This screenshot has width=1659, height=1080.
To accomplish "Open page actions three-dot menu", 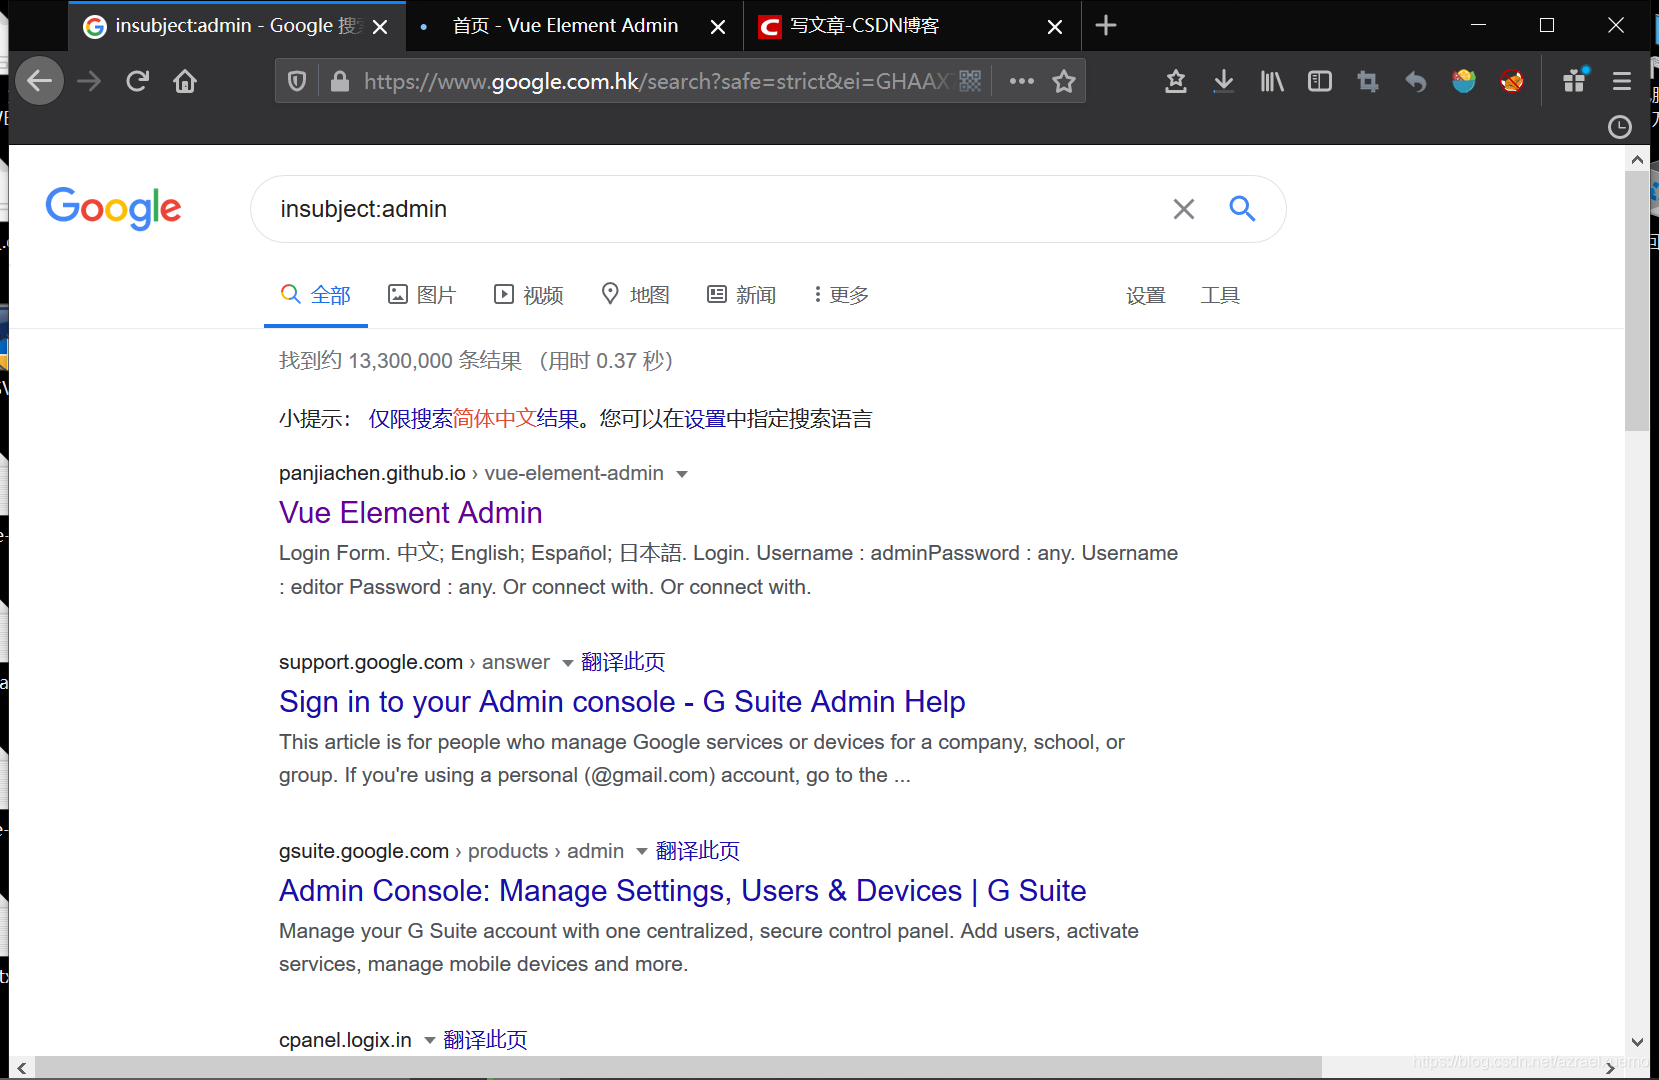I will [x=1021, y=81].
